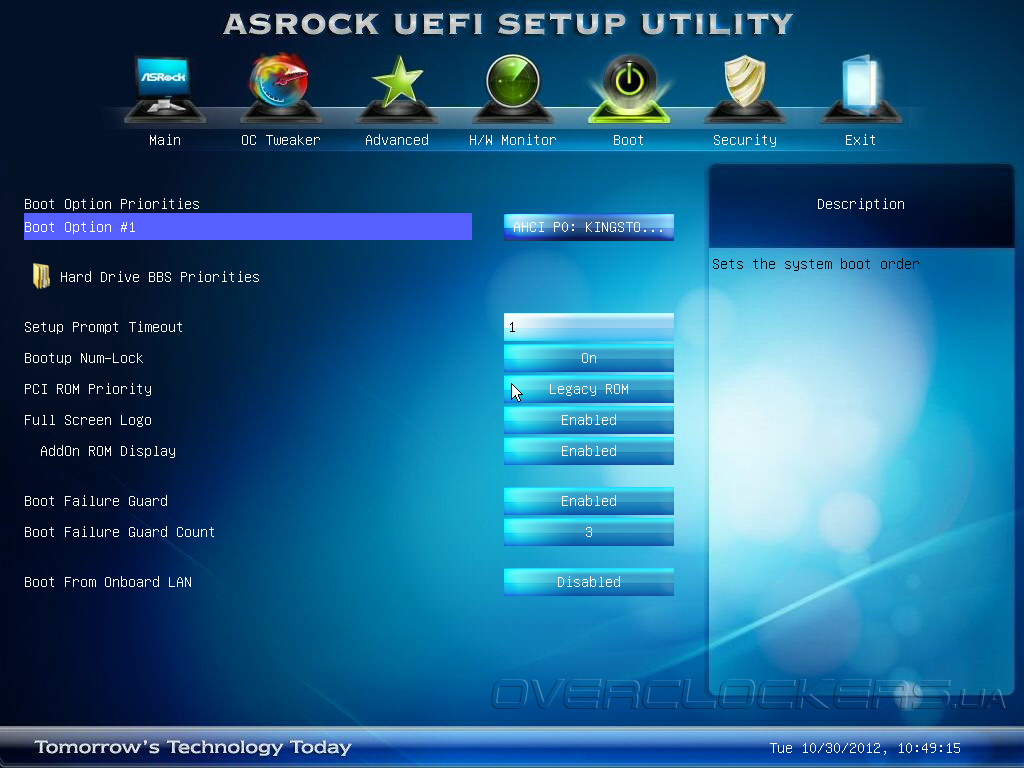Image resolution: width=1024 pixels, height=768 pixels.
Task: Toggle AddOn ROM Display Enabled value
Action: click(588, 451)
